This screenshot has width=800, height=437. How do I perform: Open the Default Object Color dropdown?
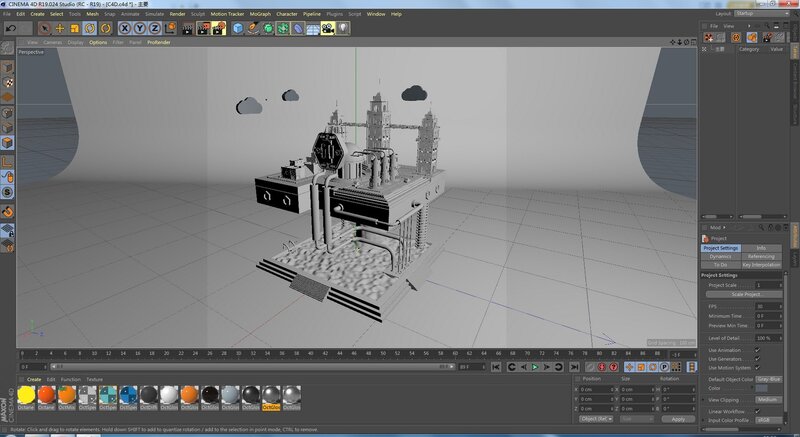pyautogui.click(x=769, y=379)
